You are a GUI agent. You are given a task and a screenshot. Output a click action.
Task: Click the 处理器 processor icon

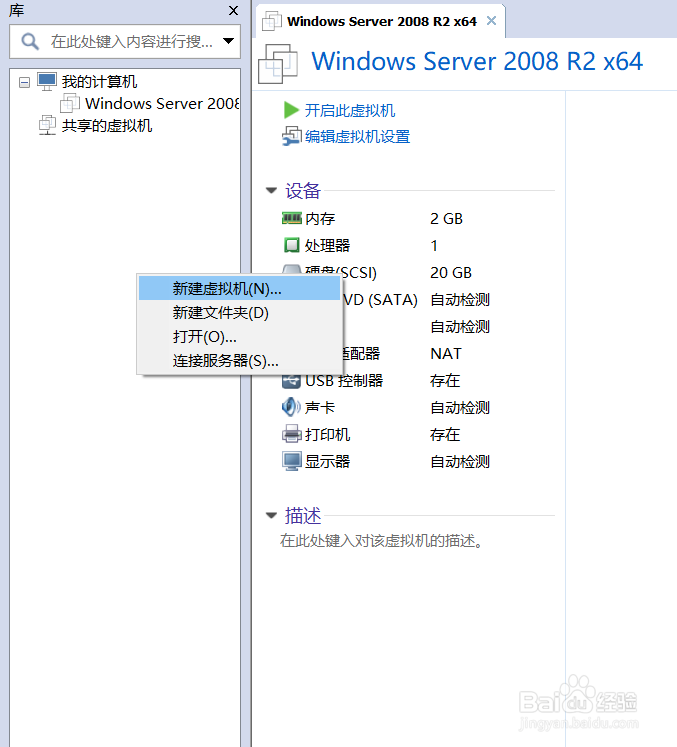pos(292,245)
